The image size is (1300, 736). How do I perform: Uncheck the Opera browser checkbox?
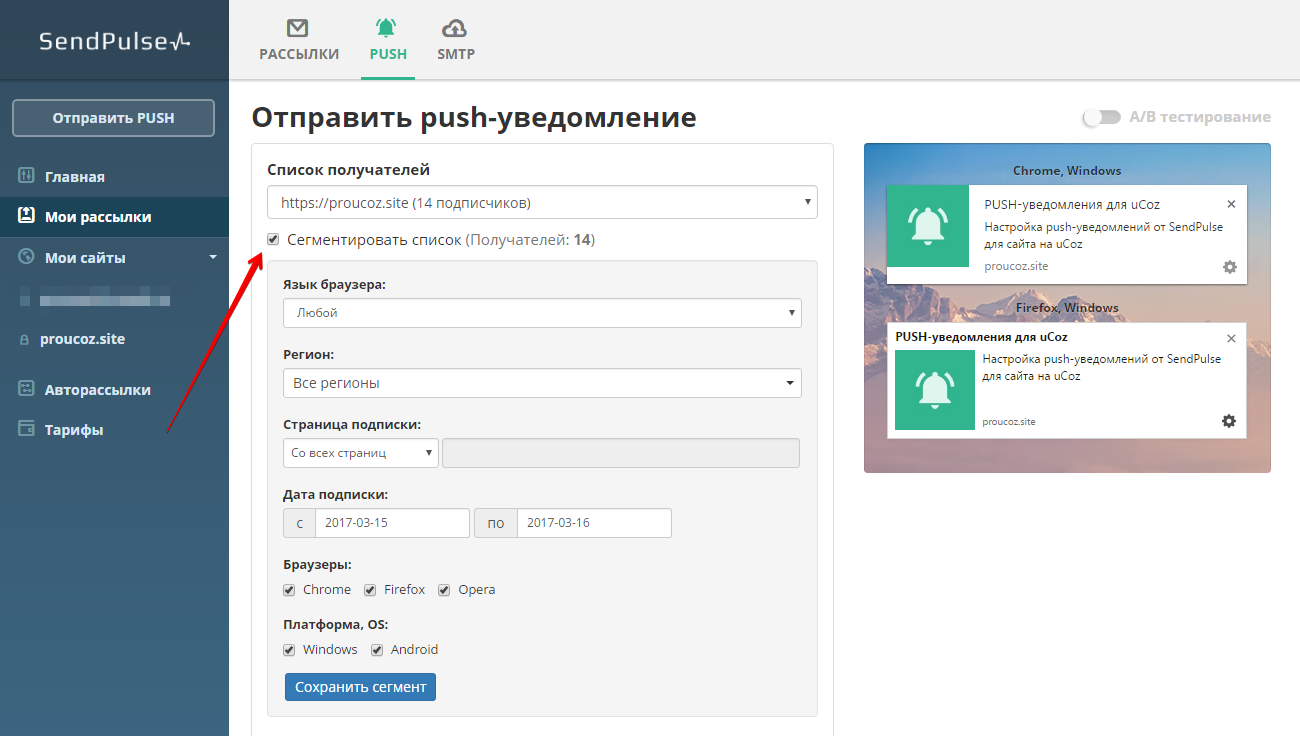(x=444, y=590)
